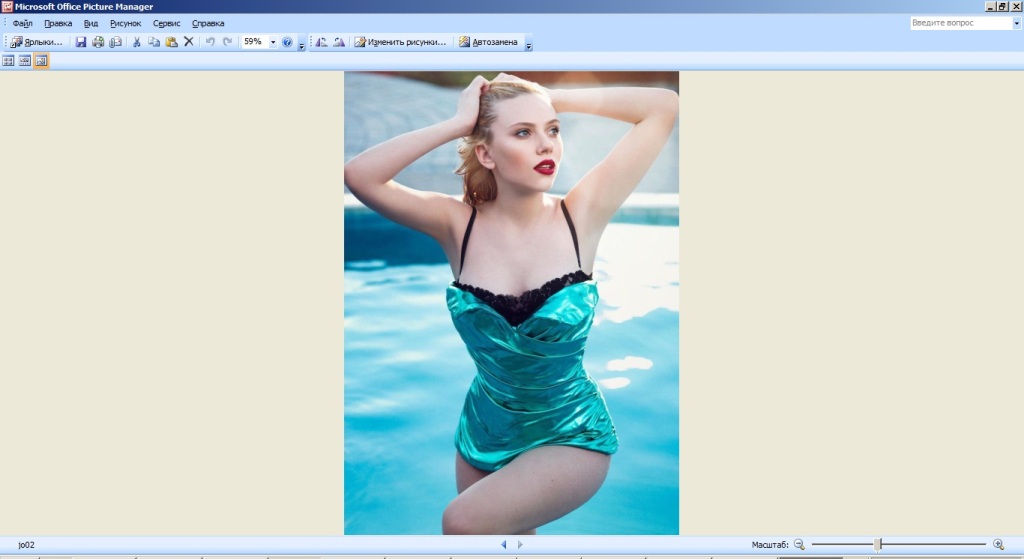The height and width of the screenshot is (559, 1024).
Task: Expand the standard toolbar options arrow
Action: (x=301, y=46)
